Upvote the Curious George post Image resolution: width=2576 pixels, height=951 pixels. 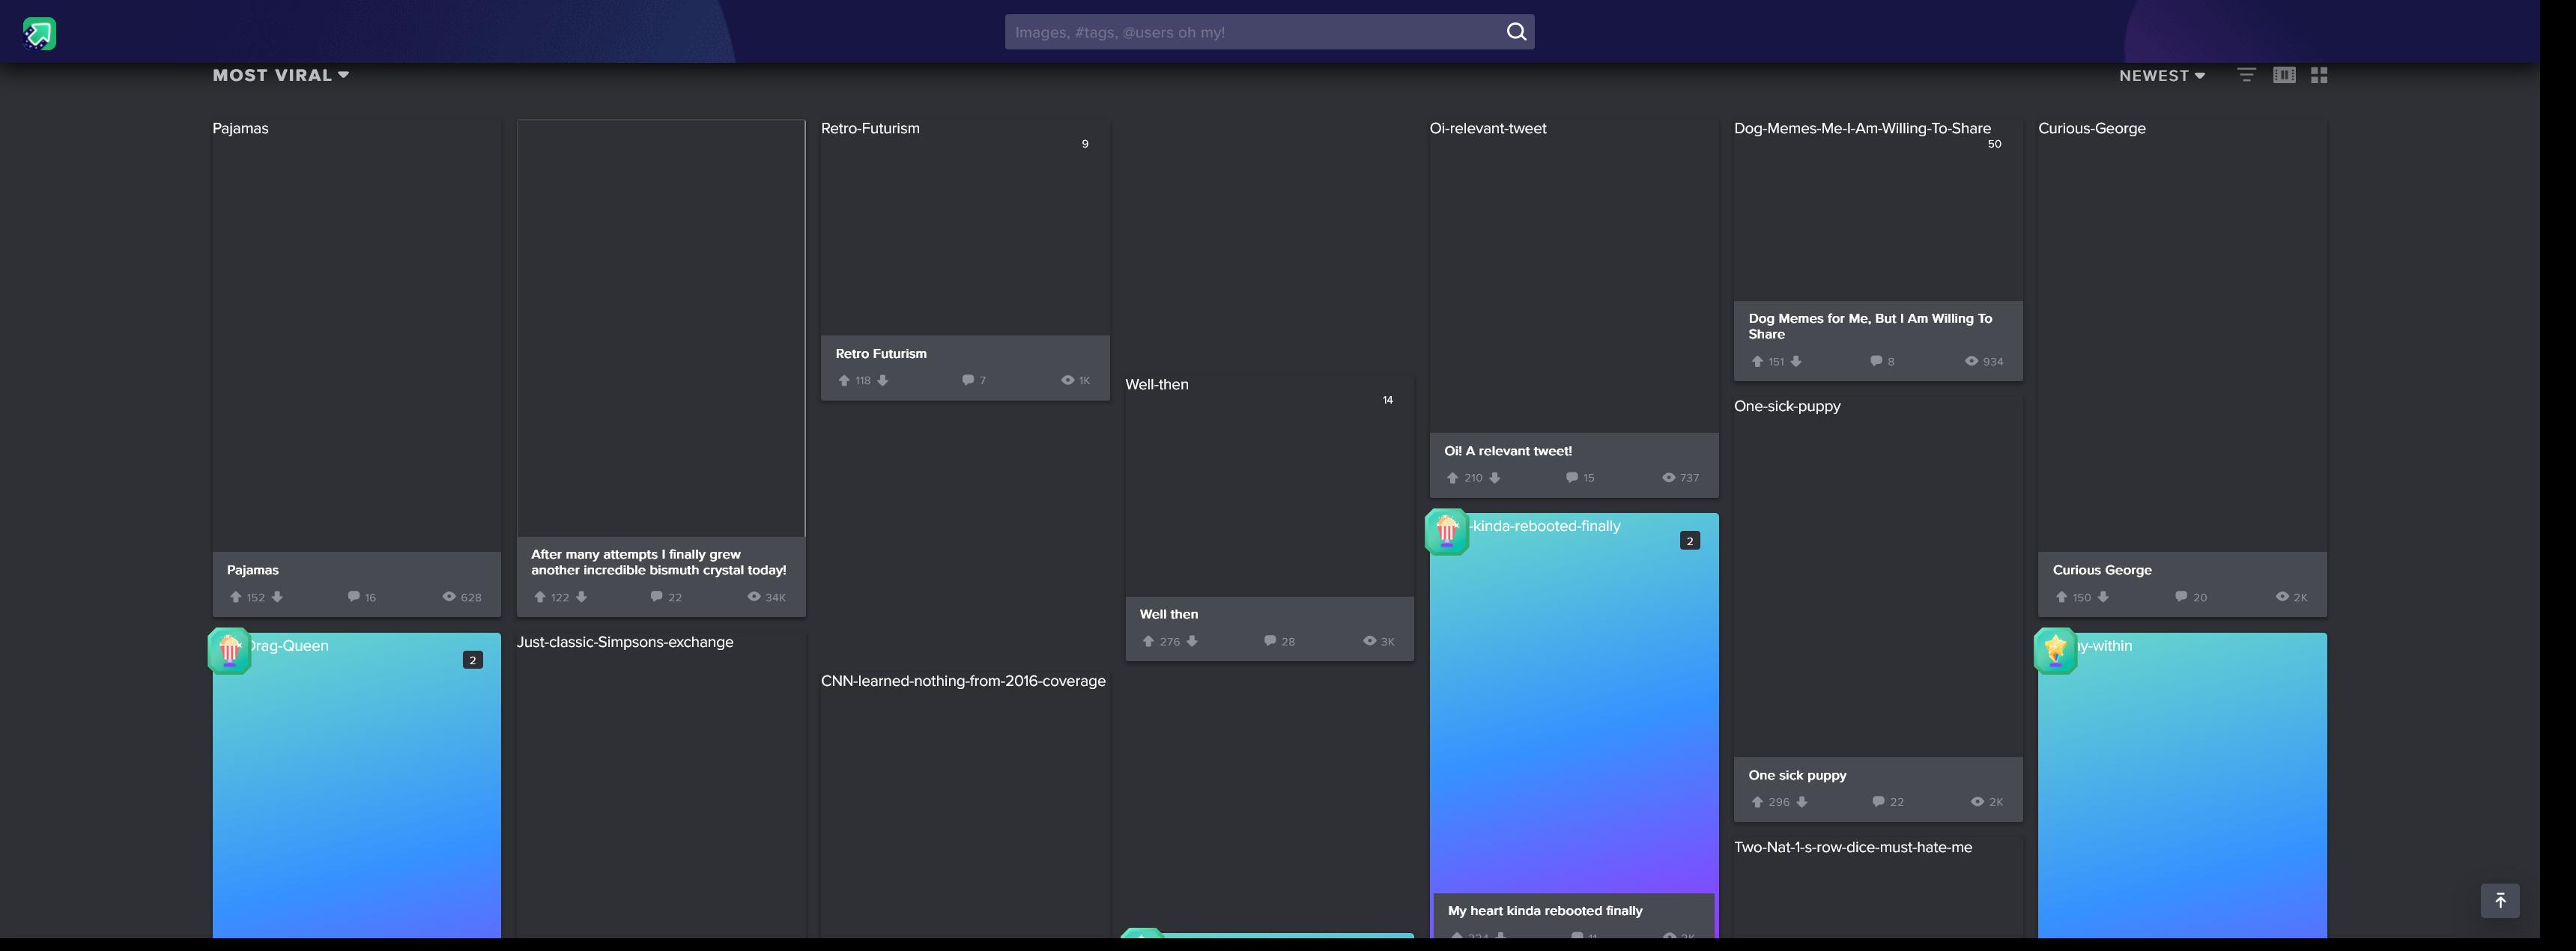tap(2062, 597)
